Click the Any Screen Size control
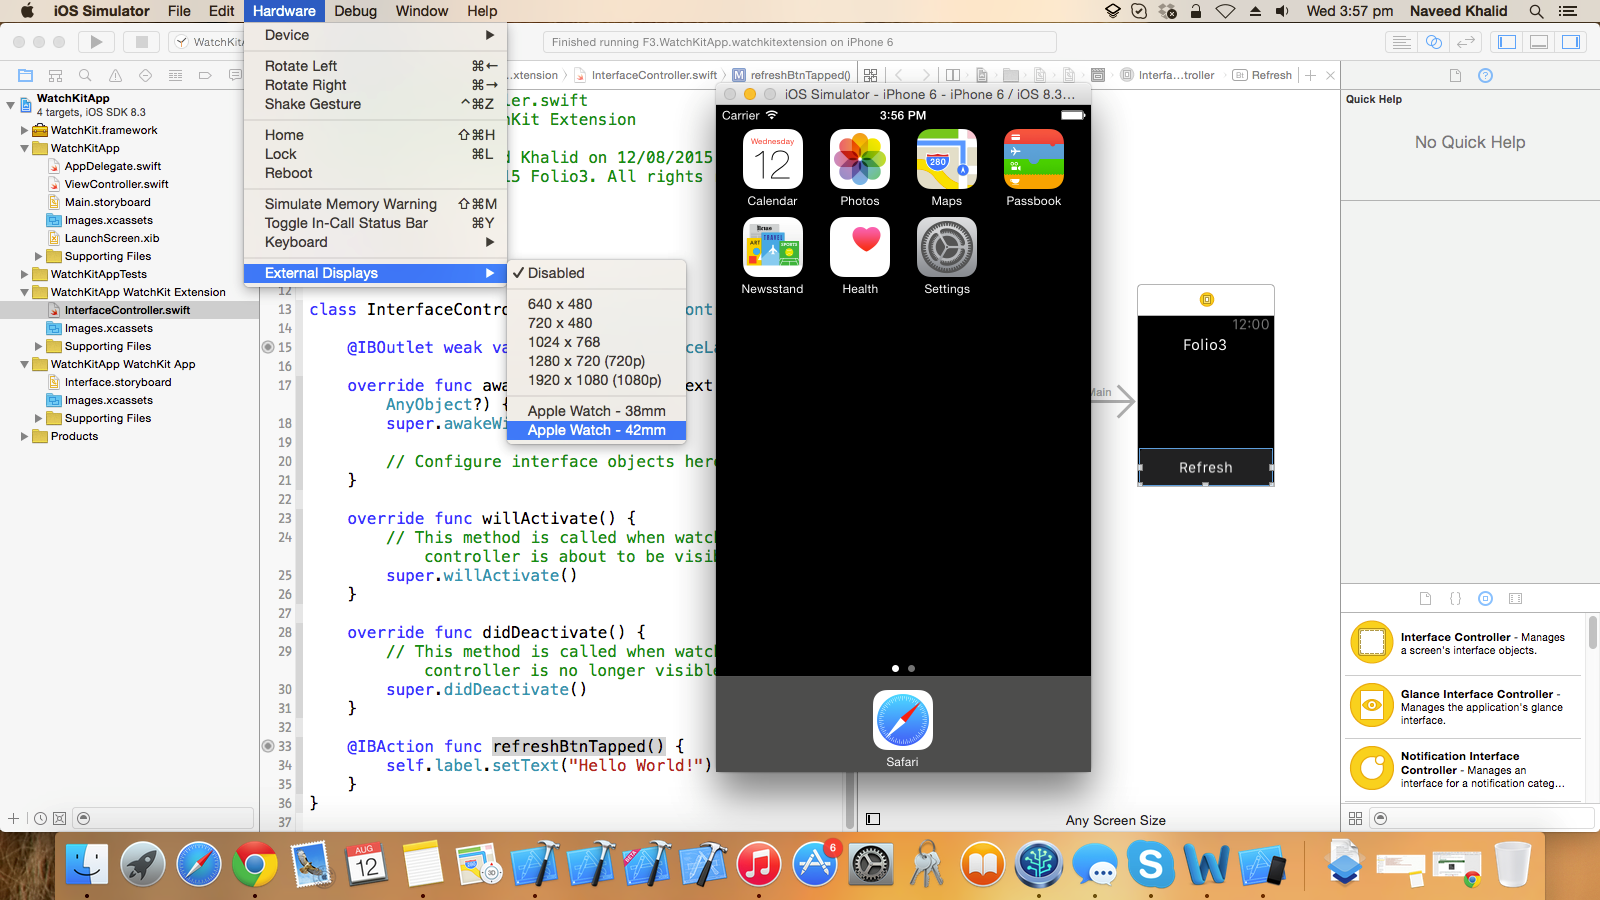 pyautogui.click(x=1115, y=819)
